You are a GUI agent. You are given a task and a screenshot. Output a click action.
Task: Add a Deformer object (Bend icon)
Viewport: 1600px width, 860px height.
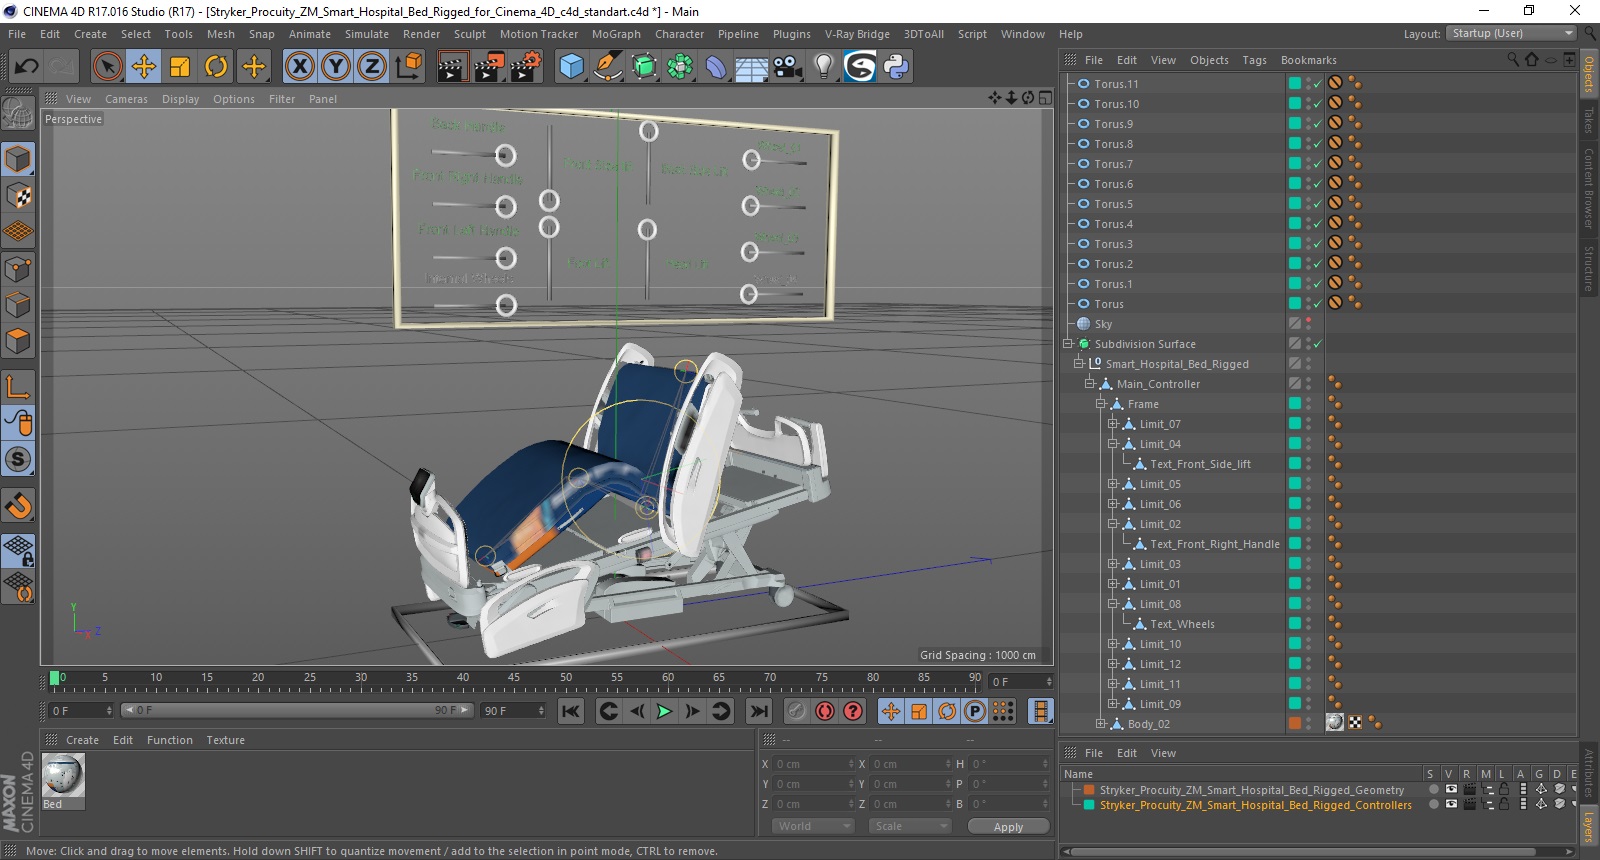[716, 67]
